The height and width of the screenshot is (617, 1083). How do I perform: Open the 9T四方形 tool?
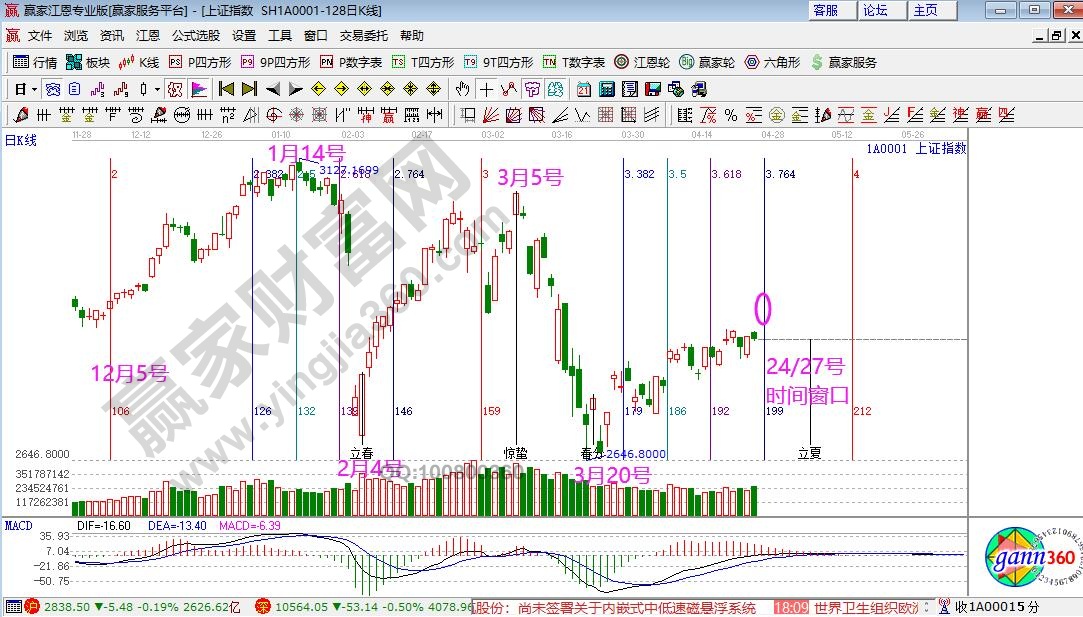point(498,62)
